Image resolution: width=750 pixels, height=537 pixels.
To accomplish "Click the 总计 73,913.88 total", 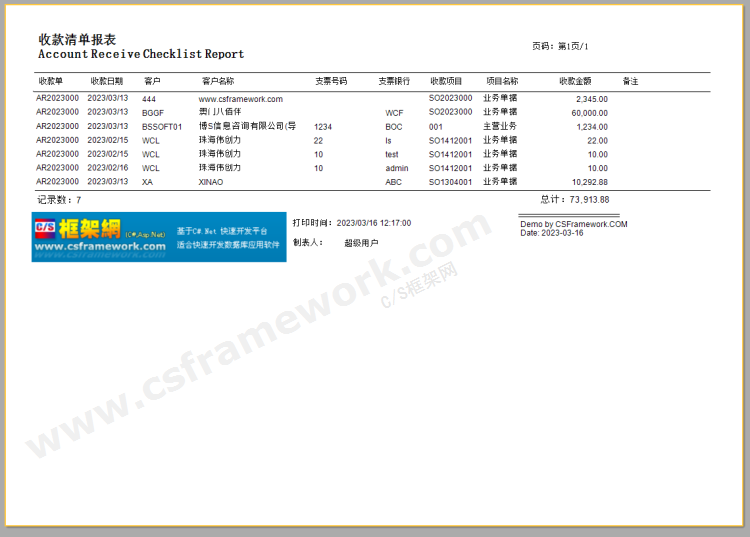I will coord(574,200).
